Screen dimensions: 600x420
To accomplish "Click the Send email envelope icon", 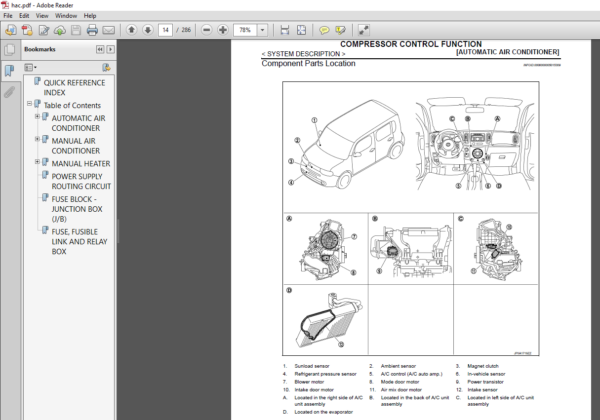I will point(108,30).
